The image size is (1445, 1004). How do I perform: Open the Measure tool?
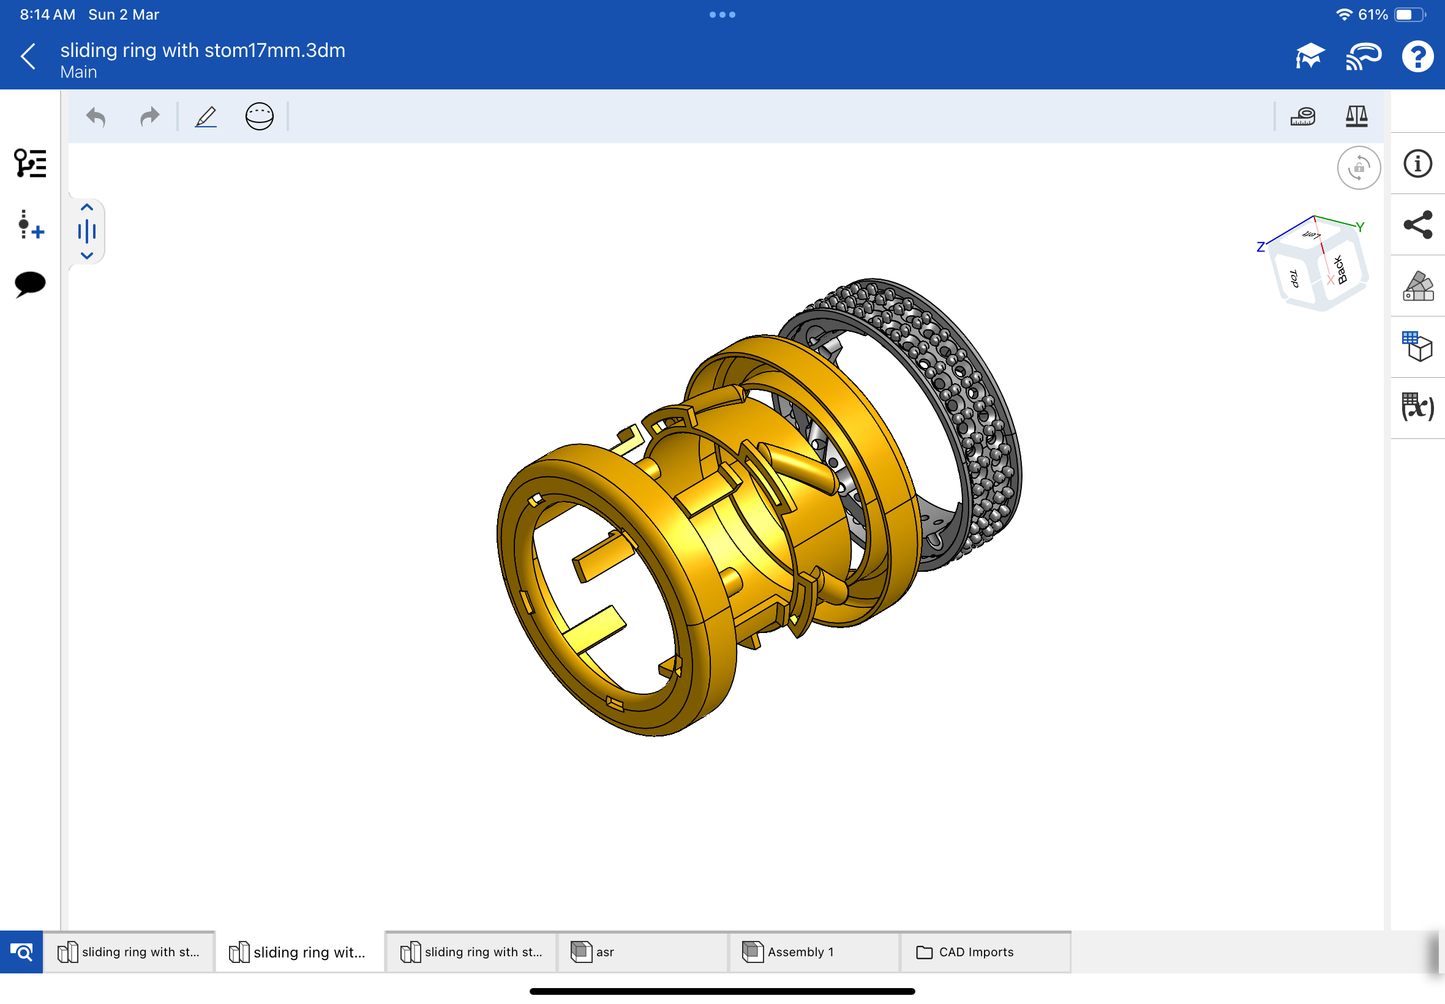click(1302, 117)
